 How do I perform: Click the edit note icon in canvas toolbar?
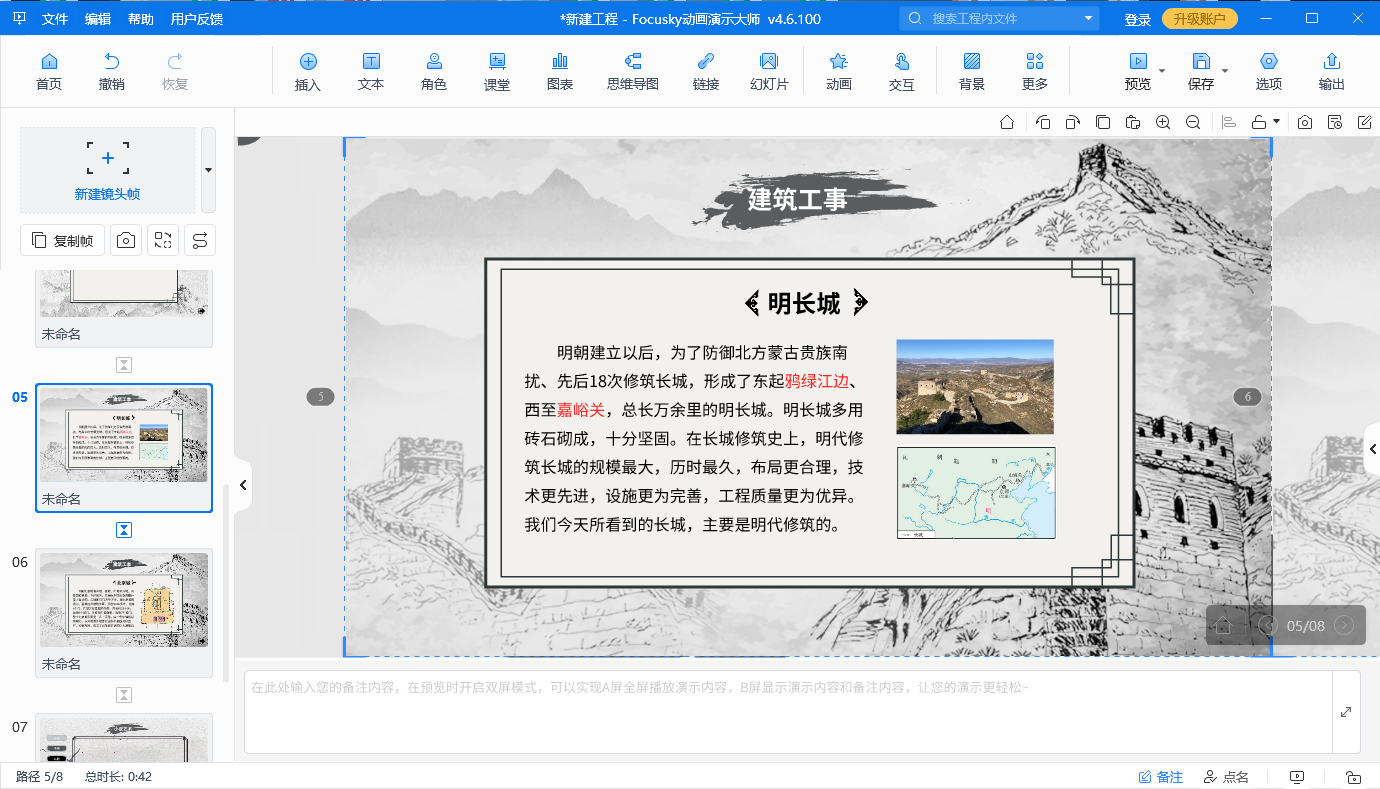1365,122
